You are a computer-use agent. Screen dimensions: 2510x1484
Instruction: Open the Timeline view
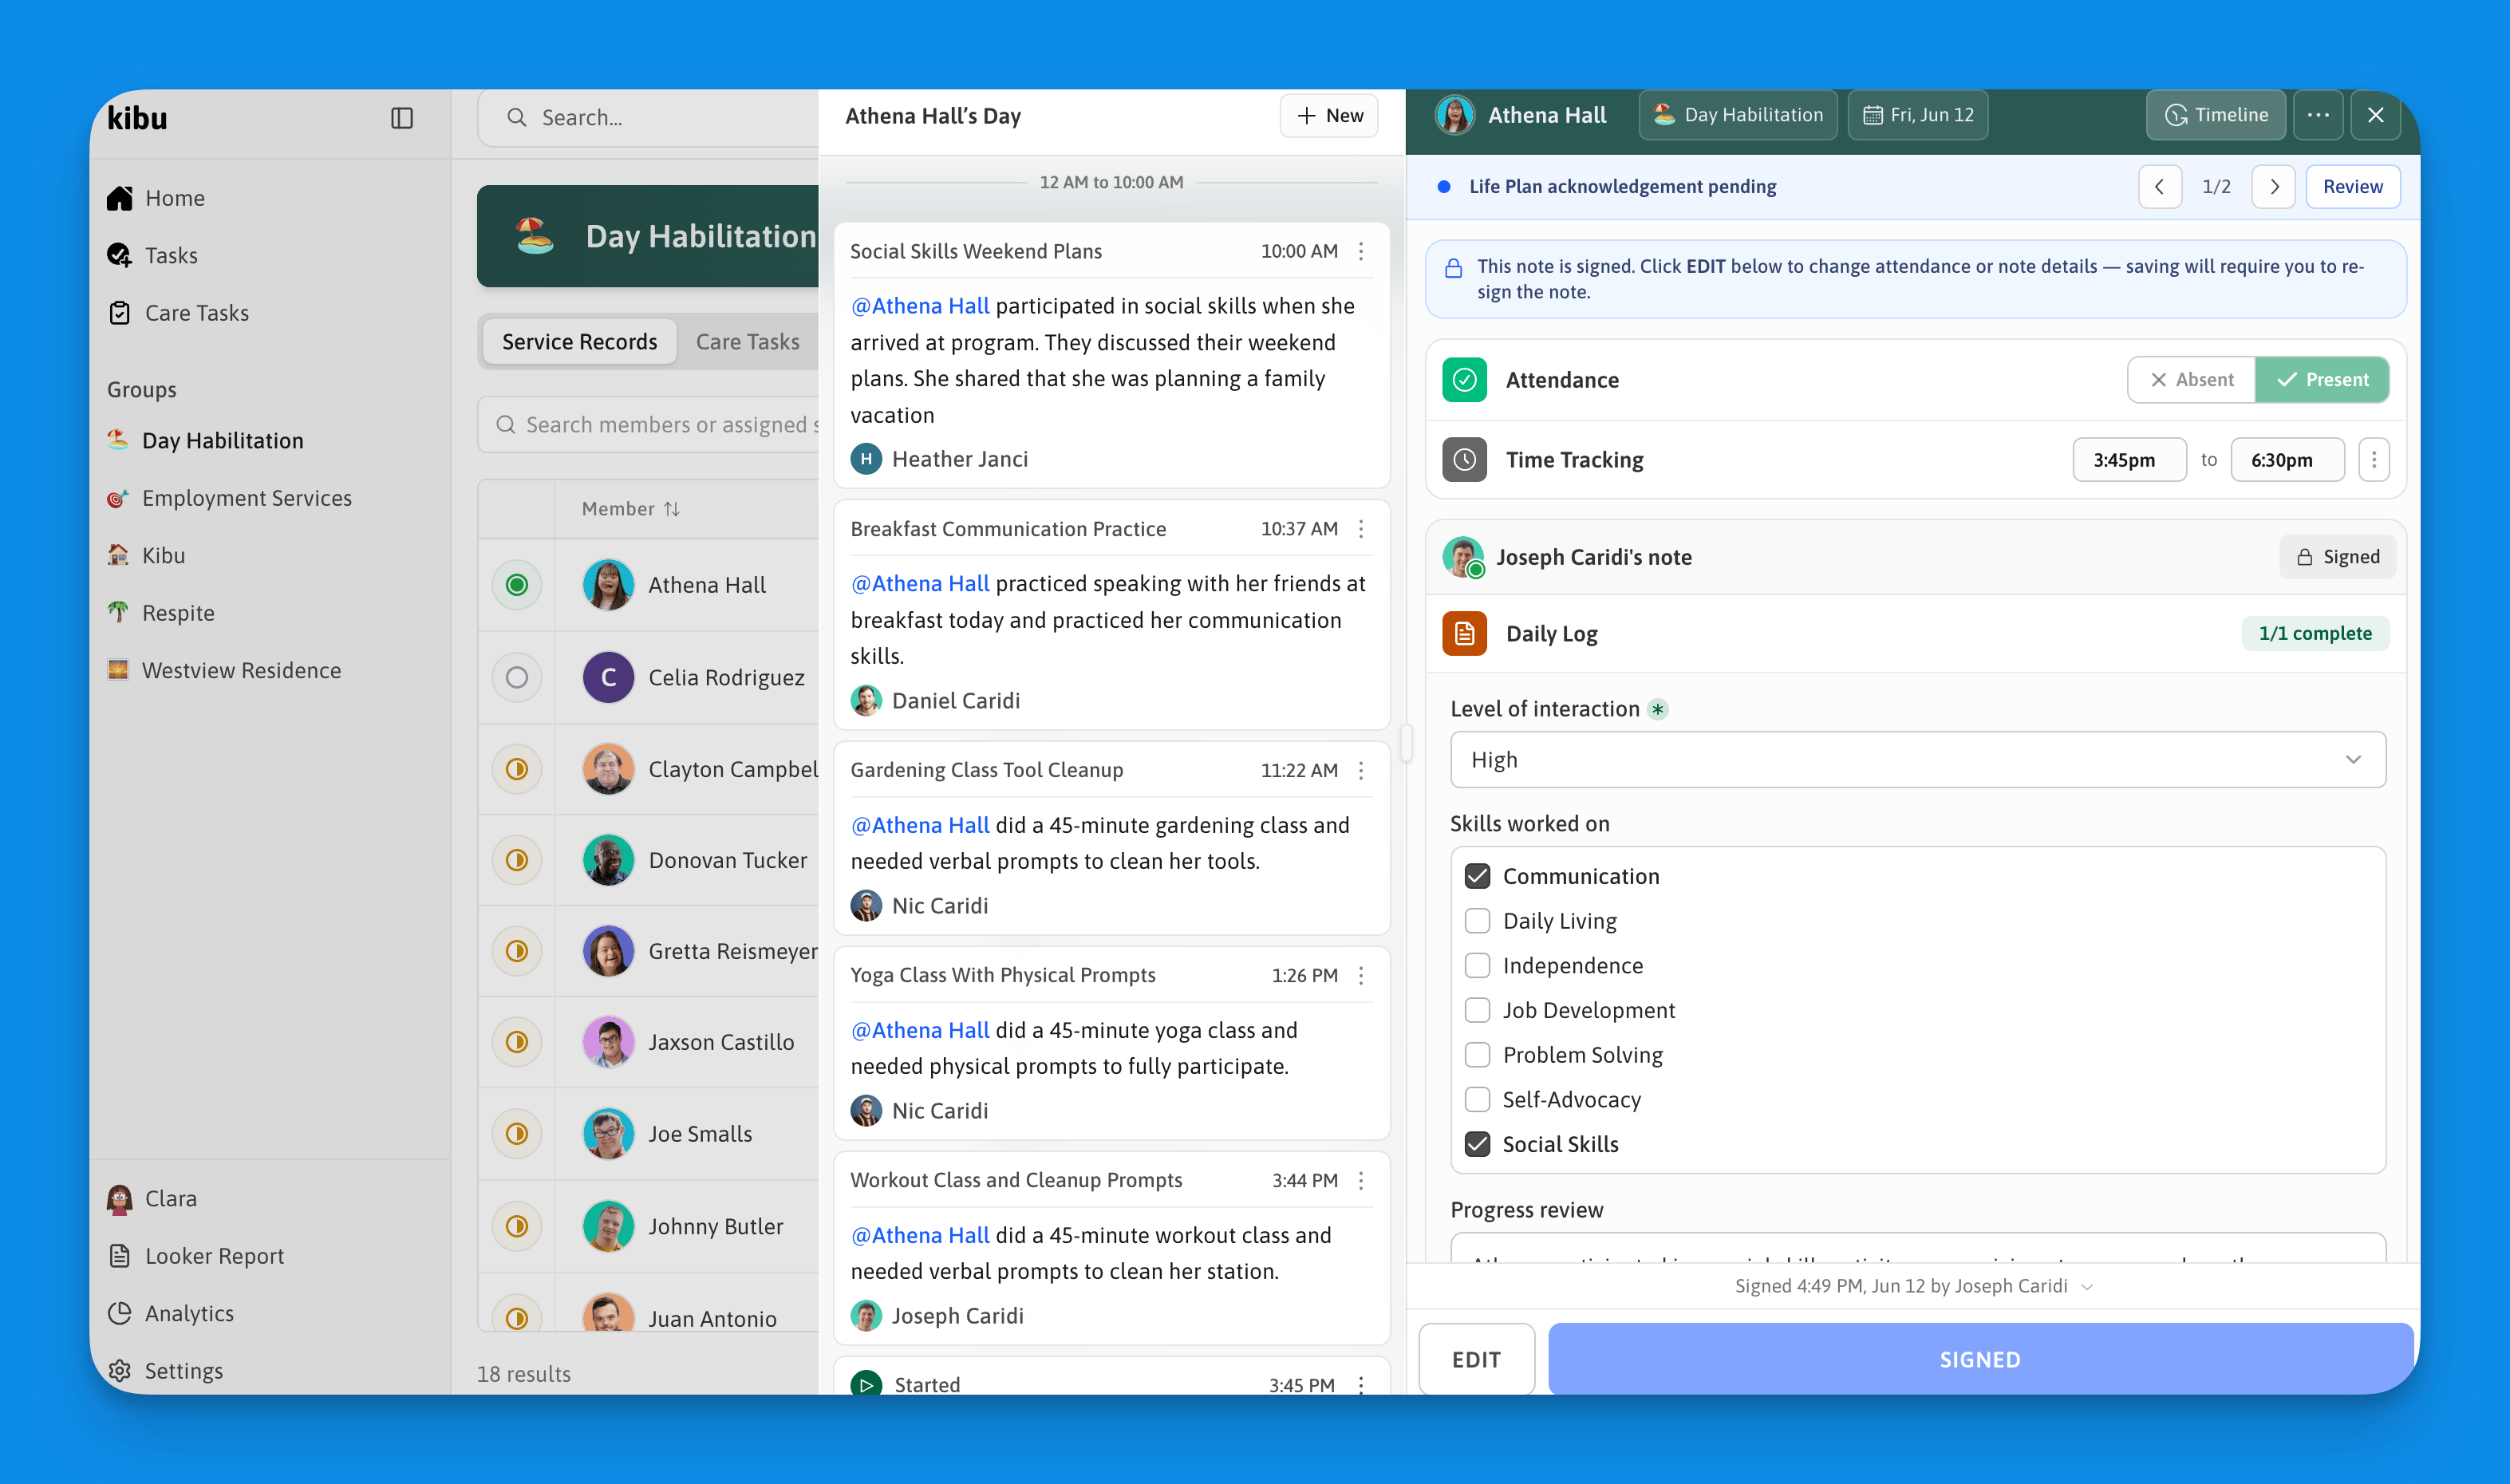coord(2216,115)
